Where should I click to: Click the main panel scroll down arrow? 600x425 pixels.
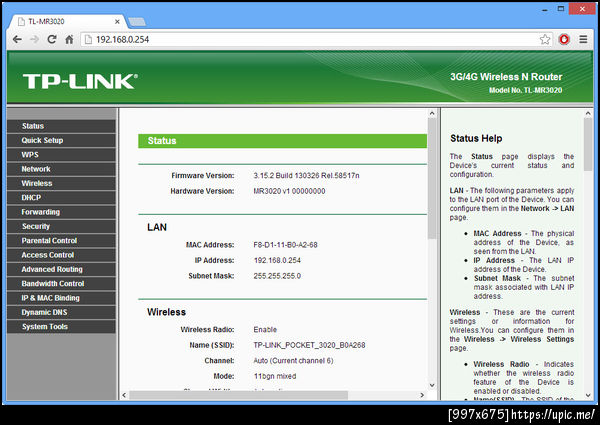[432, 385]
